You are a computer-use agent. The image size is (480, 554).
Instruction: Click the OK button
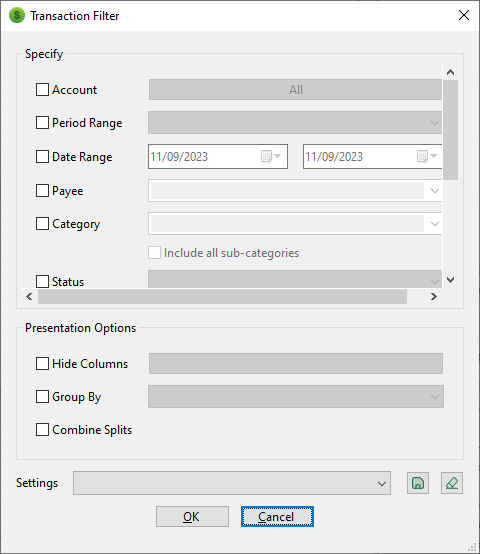tap(192, 517)
